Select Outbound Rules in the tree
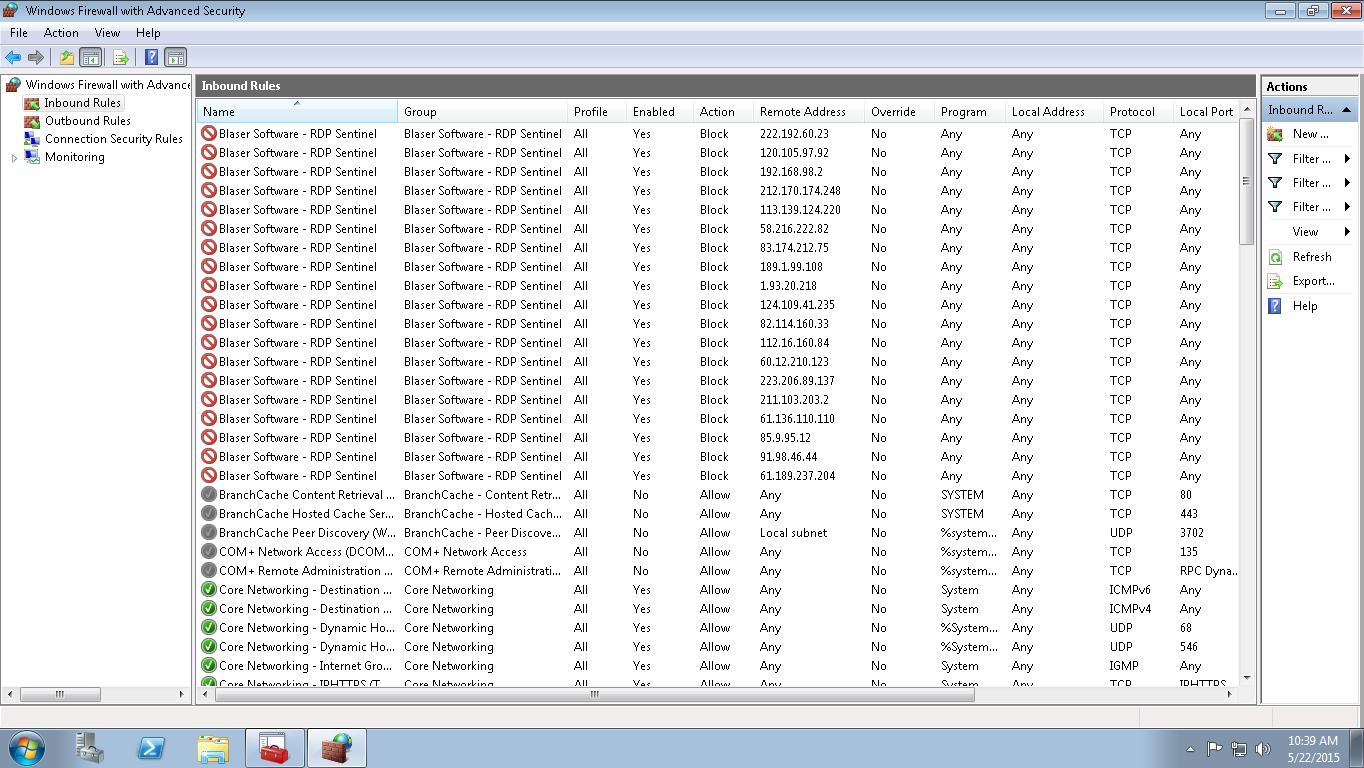The height and width of the screenshot is (768, 1364). point(88,121)
